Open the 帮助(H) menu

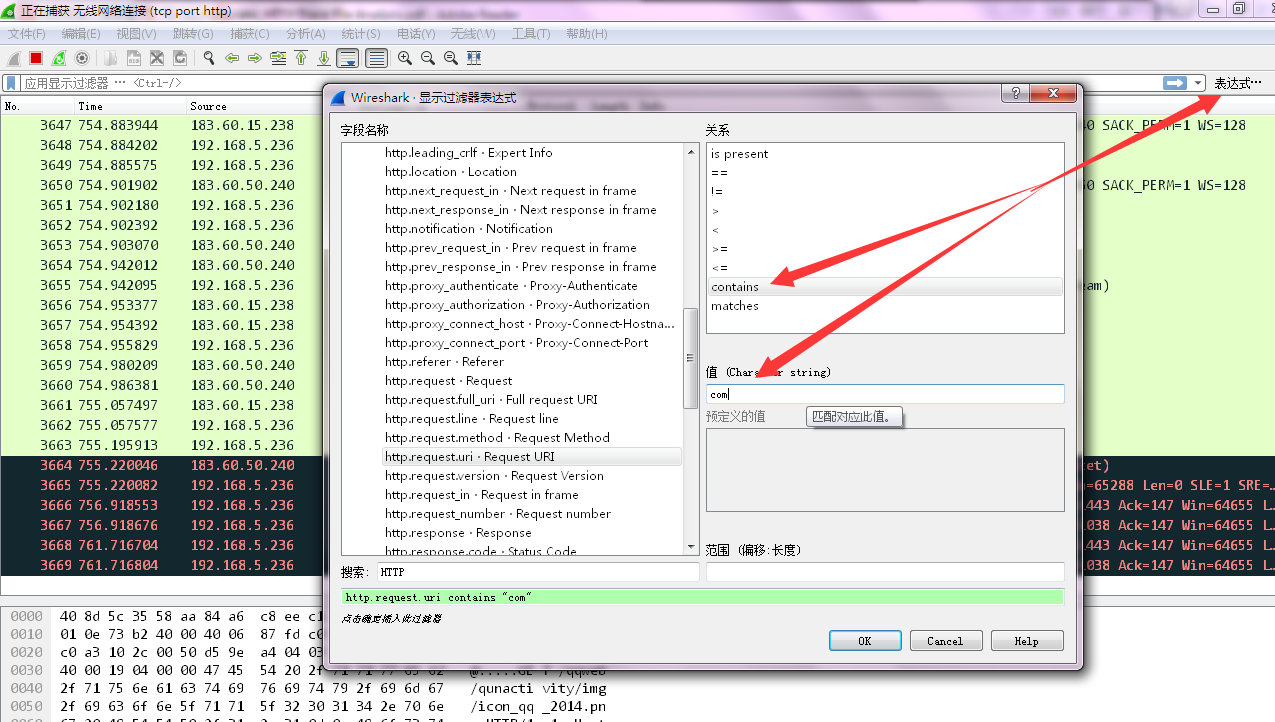[x=587, y=34]
